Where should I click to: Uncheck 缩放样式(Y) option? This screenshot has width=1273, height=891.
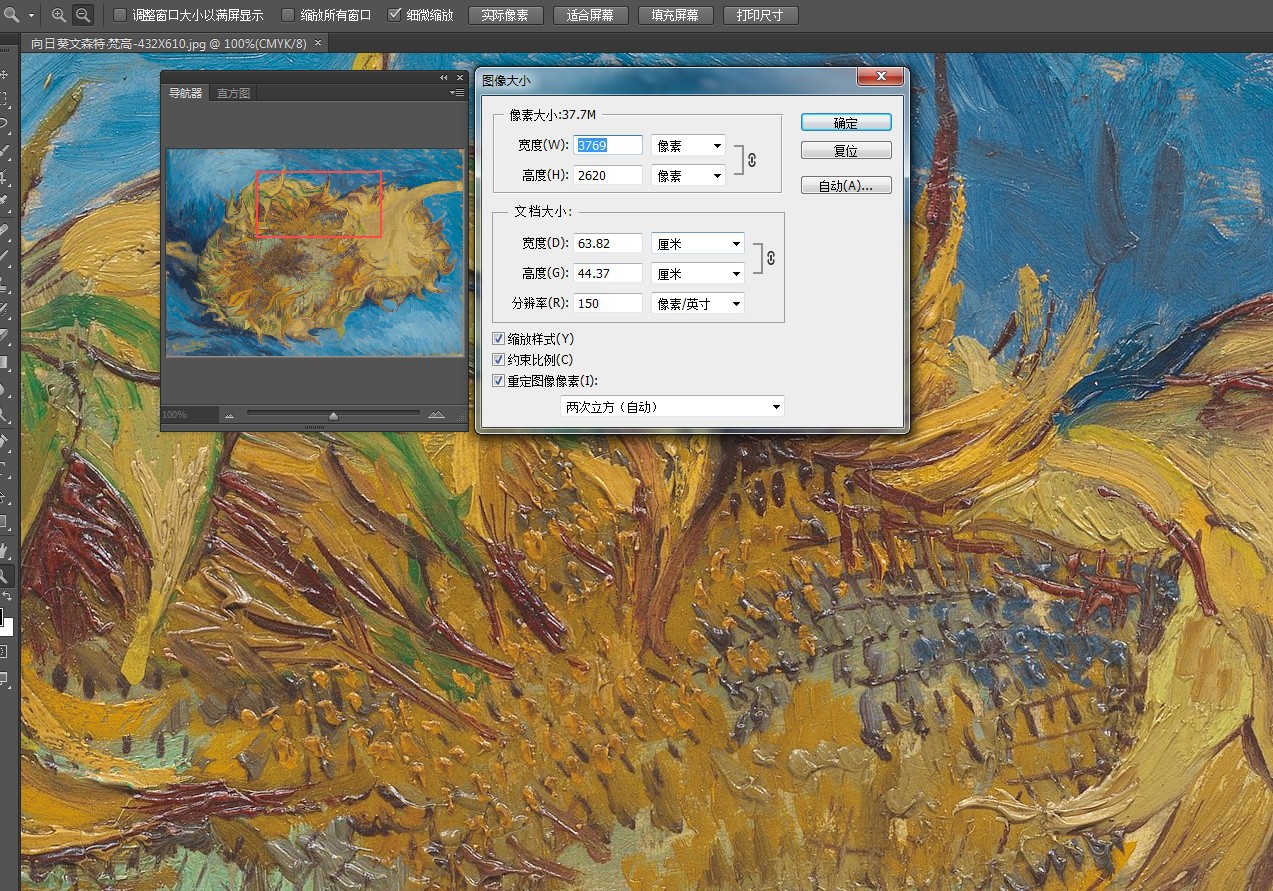[499, 339]
